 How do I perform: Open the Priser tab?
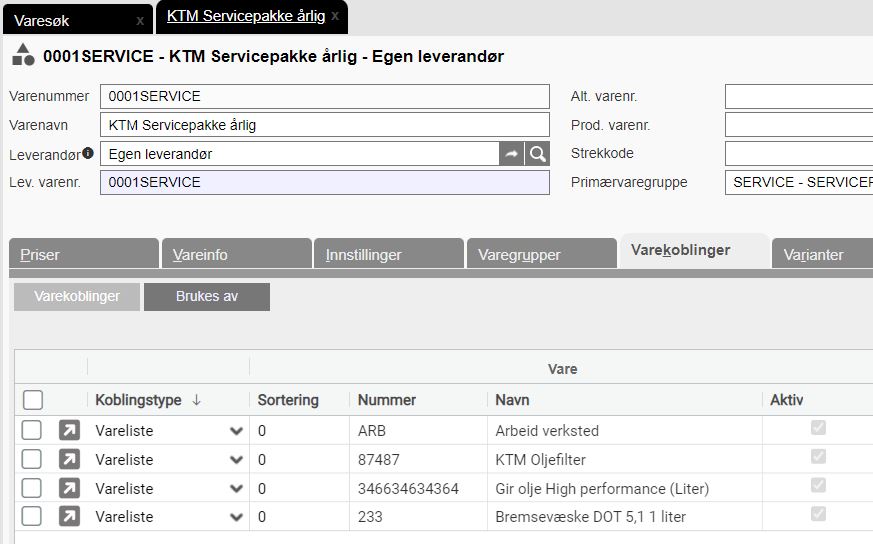84,254
